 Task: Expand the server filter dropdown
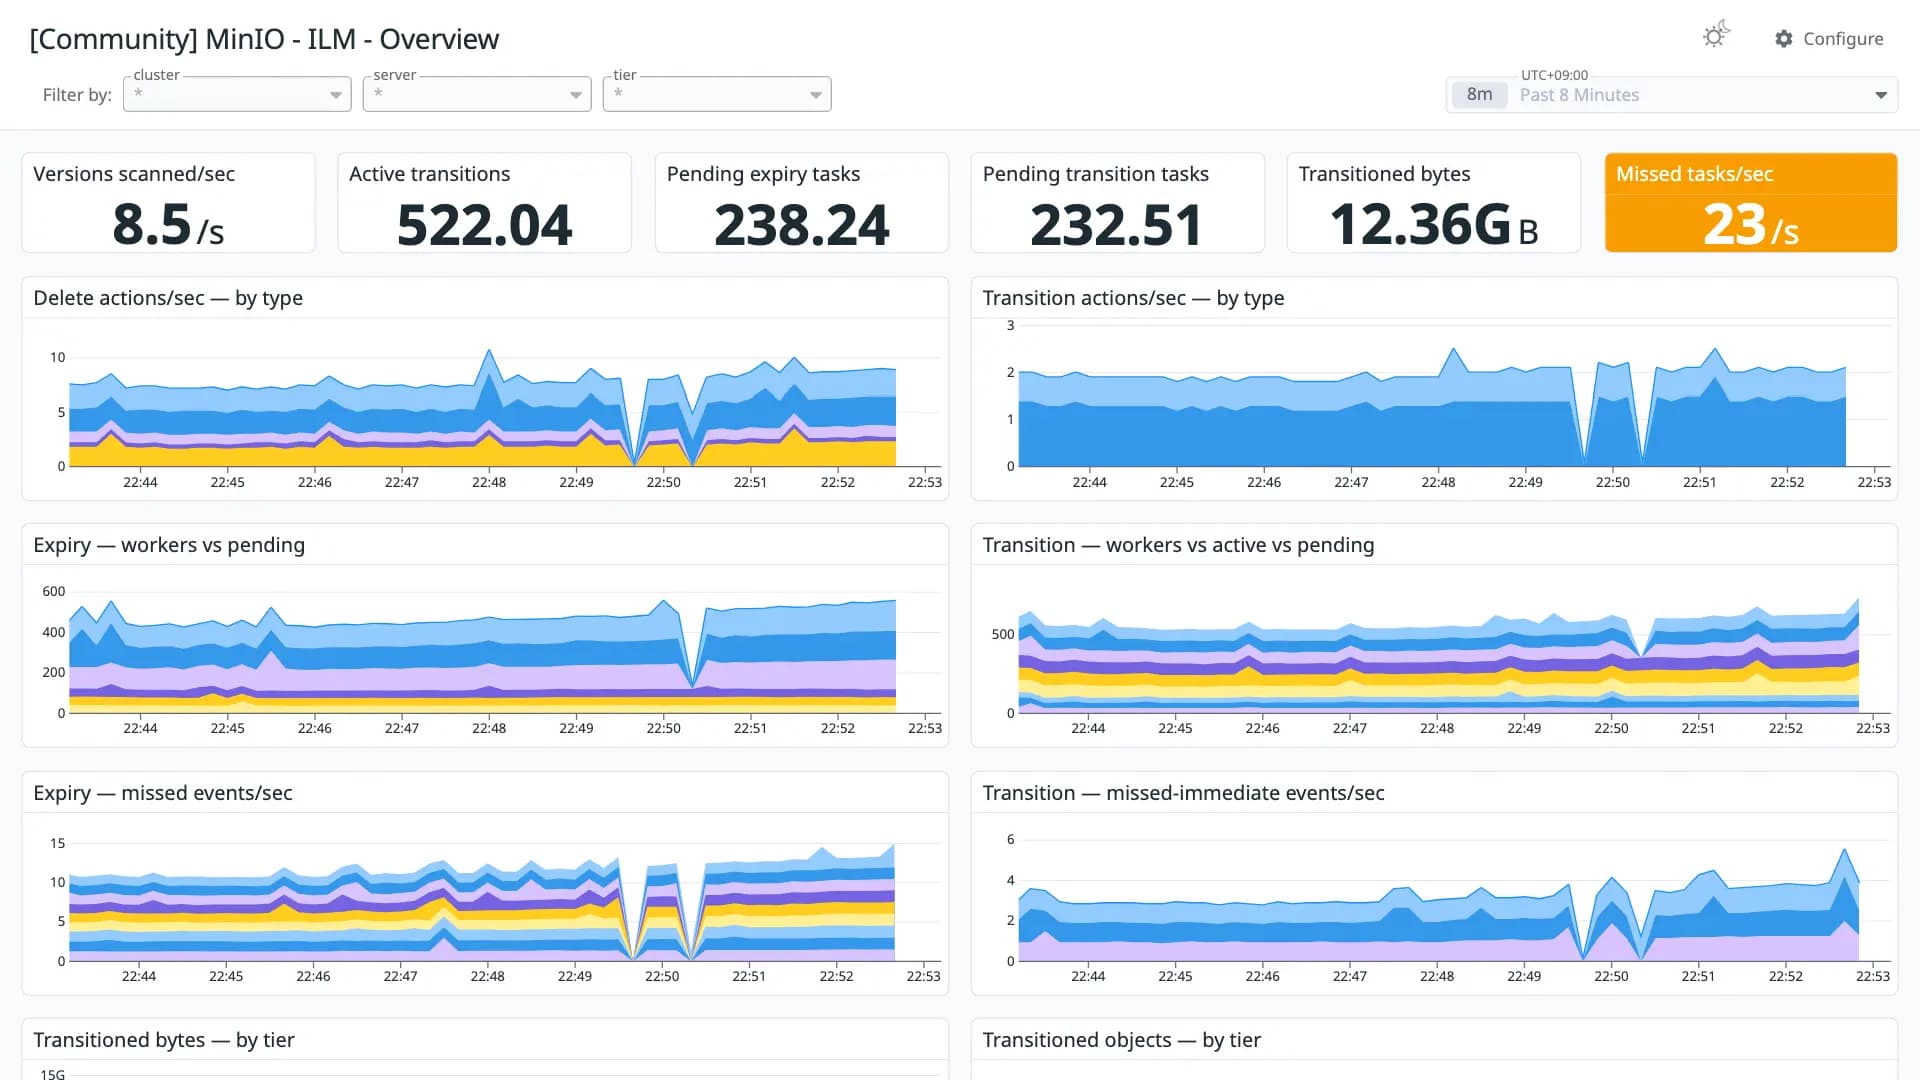click(x=477, y=94)
